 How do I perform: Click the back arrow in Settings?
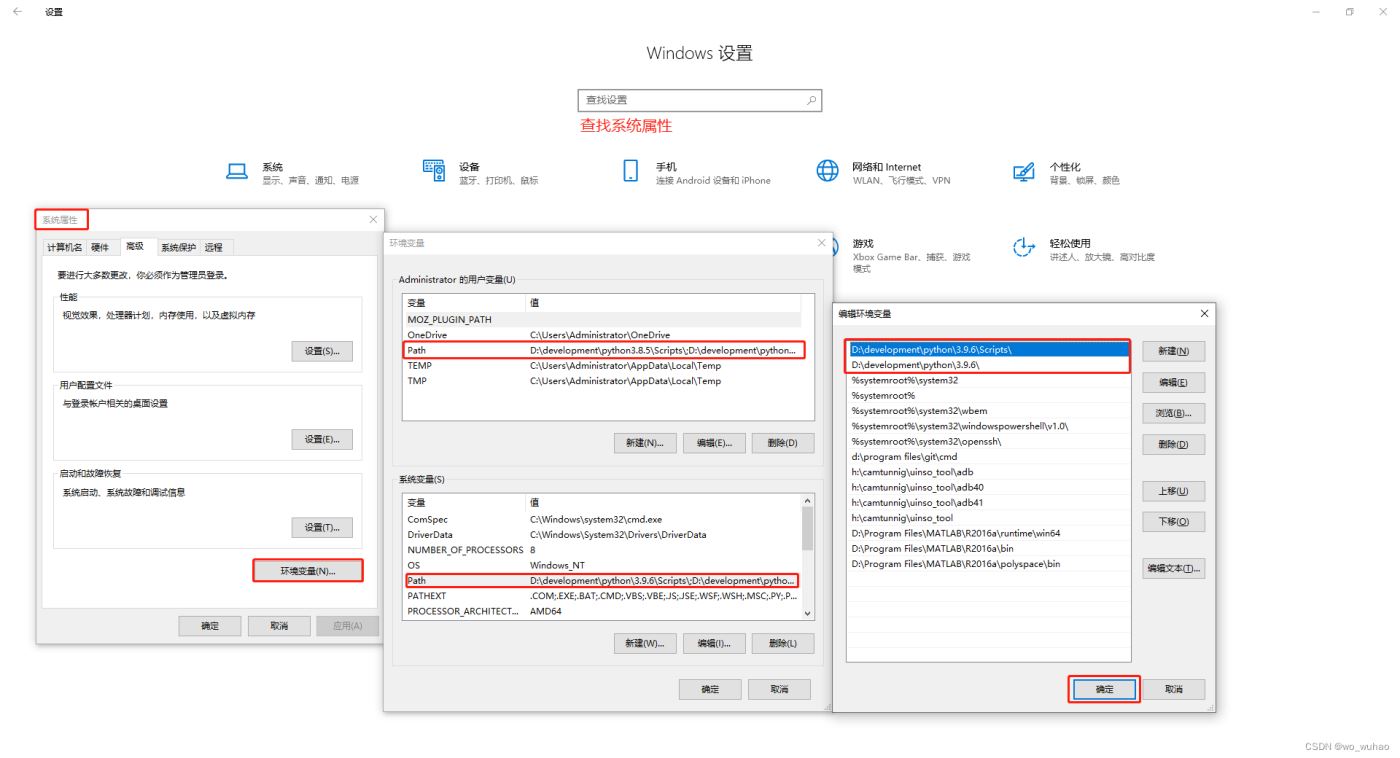[x=13, y=12]
